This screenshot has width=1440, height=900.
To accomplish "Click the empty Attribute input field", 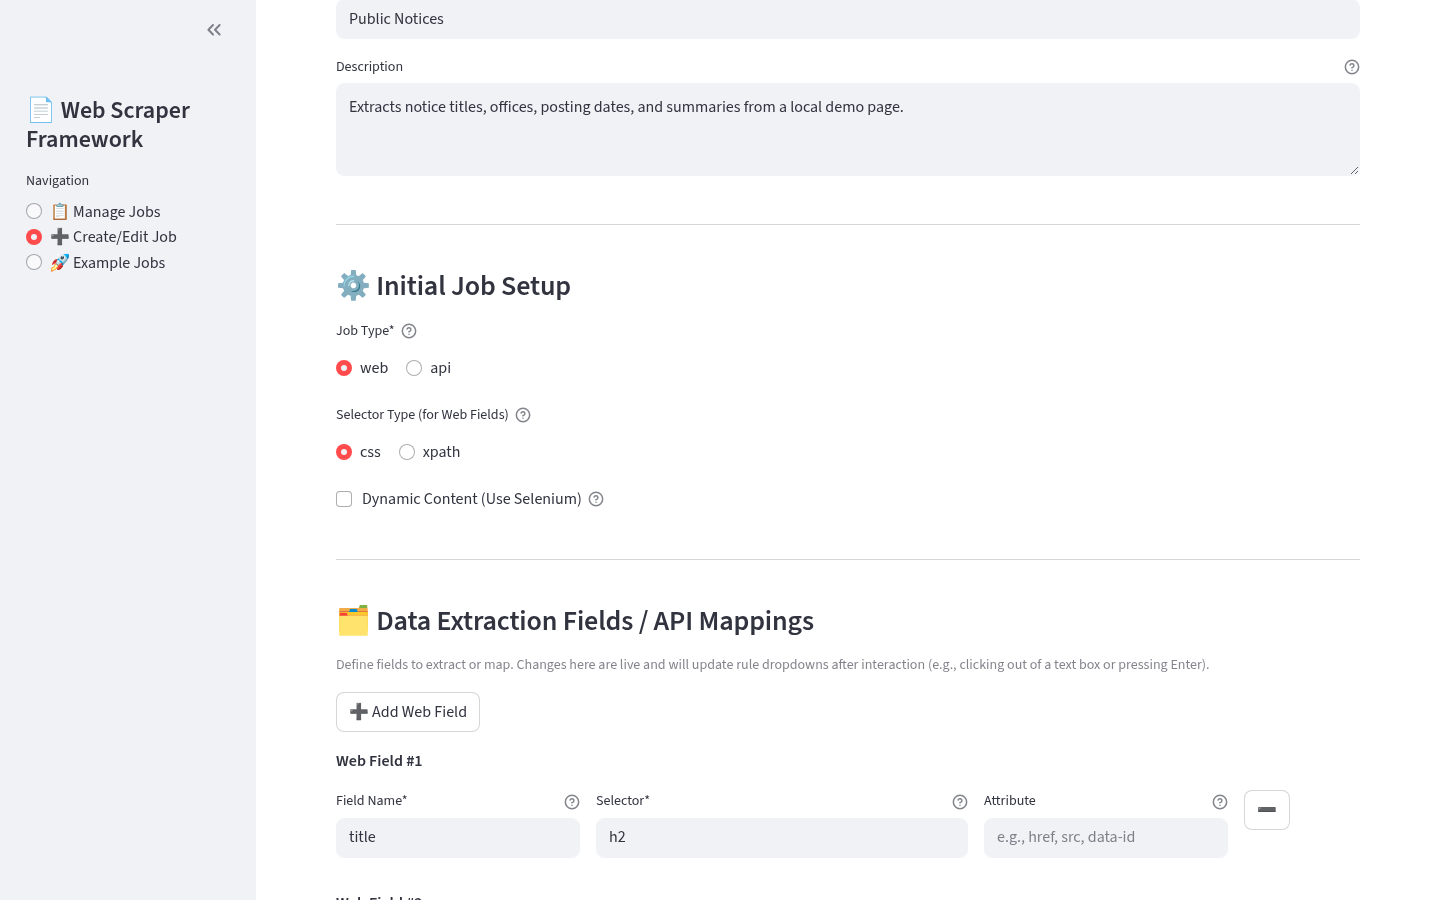I will pos(1106,838).
